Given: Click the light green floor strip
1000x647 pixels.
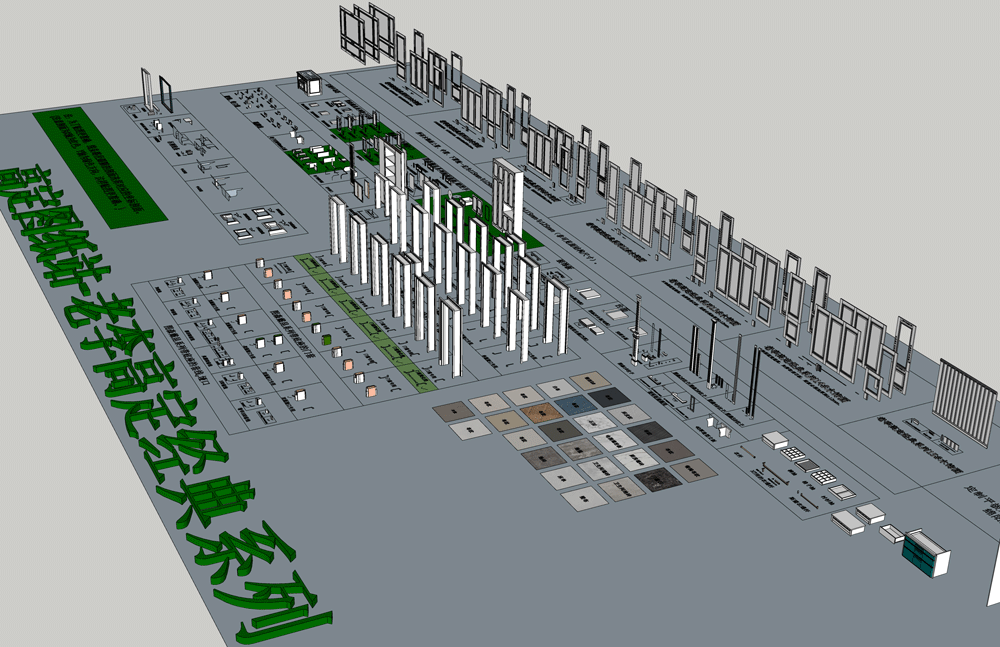Looking at the screenshot, I should point(362,318).
